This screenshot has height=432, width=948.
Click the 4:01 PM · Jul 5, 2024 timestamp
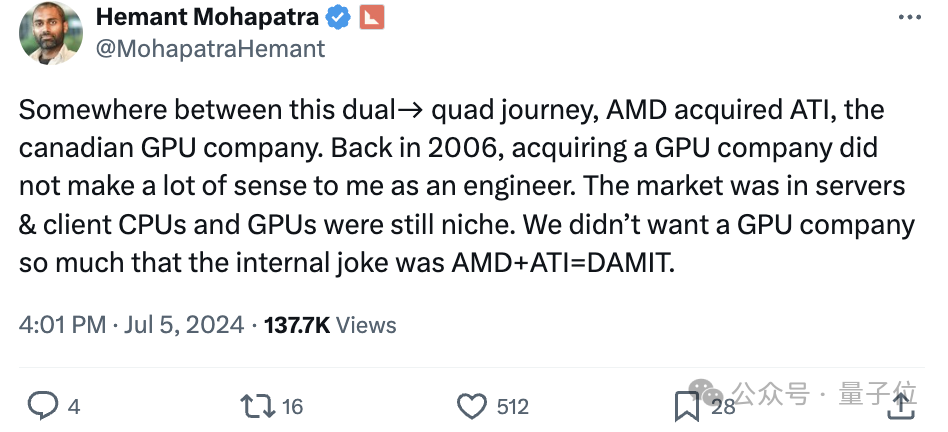click(131, 325)
